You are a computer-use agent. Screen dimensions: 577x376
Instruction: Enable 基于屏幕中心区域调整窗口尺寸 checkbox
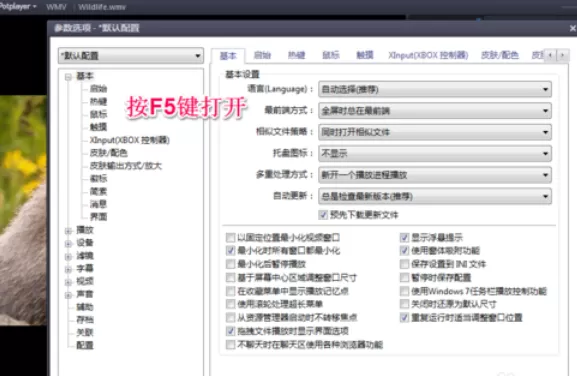[231, 278]
